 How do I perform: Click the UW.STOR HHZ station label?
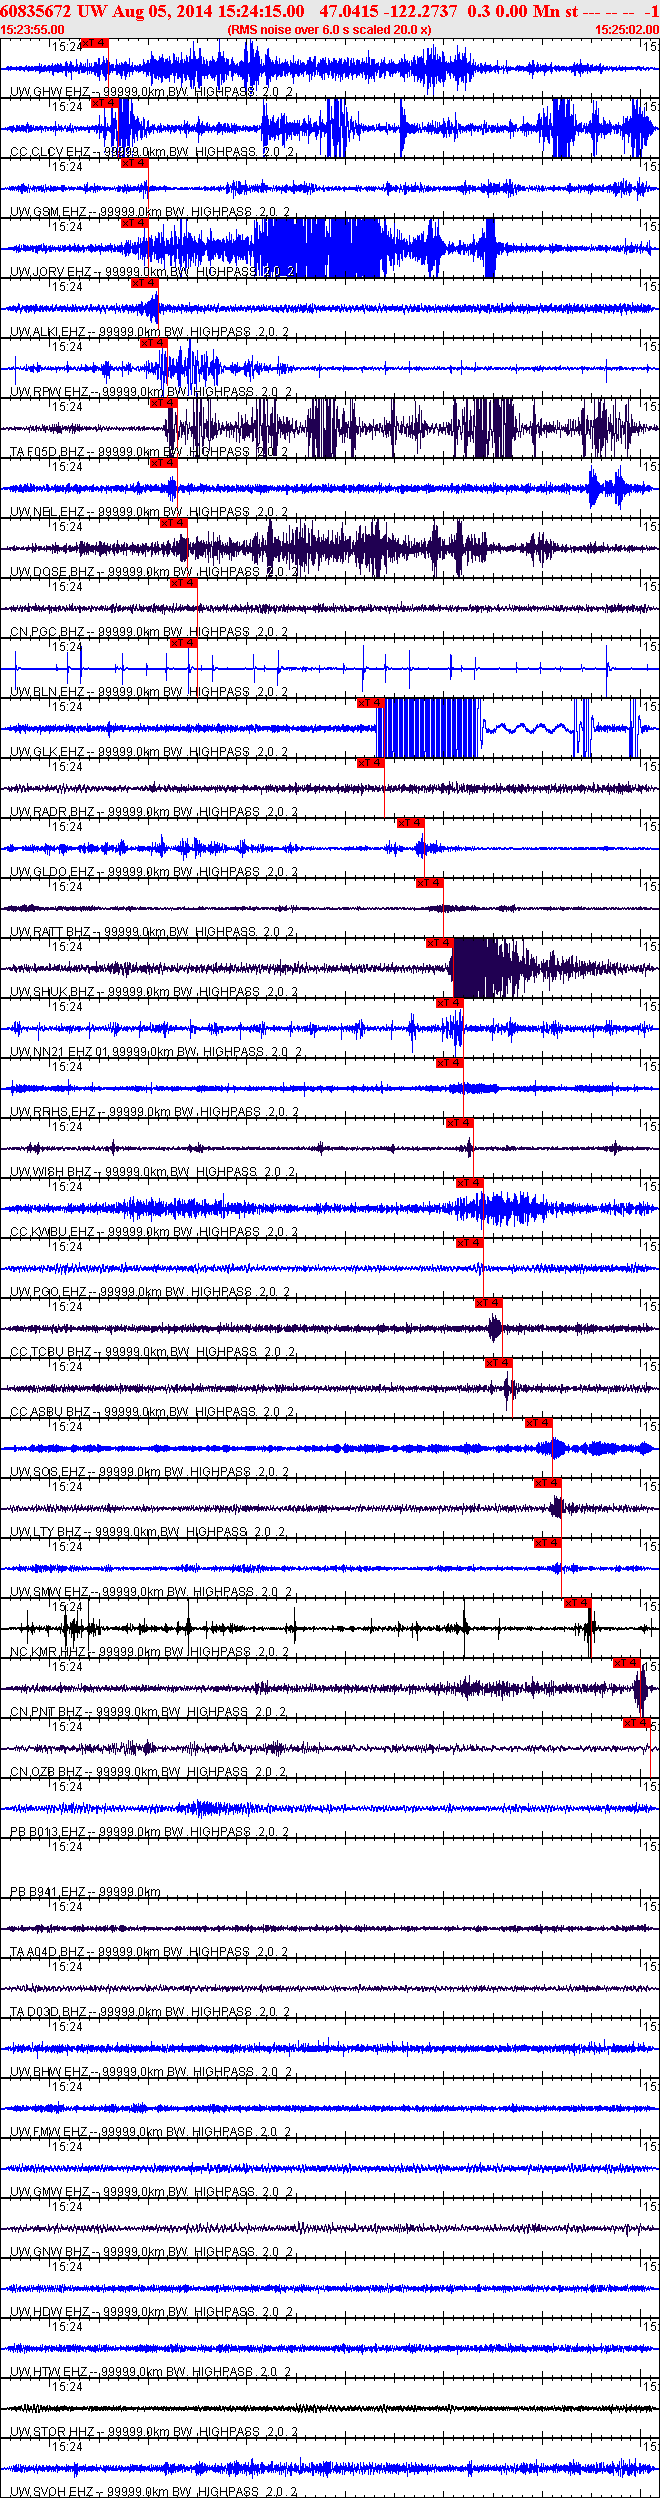pyautogui.click(x=53, y=2432)
